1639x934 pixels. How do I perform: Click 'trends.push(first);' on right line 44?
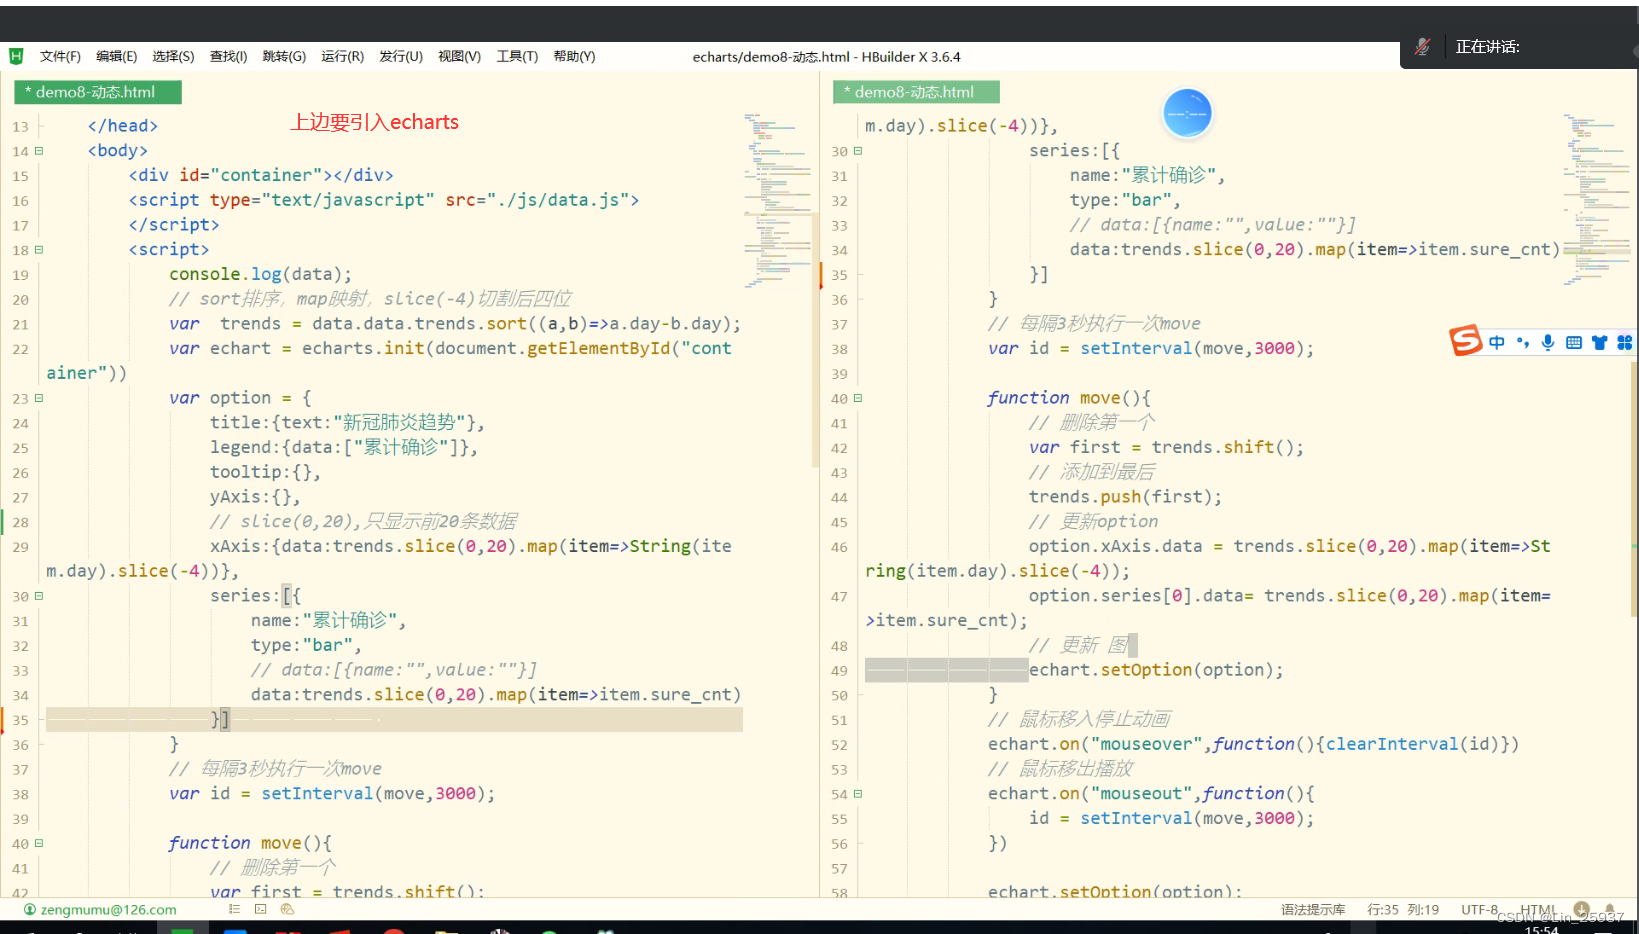1125,497
